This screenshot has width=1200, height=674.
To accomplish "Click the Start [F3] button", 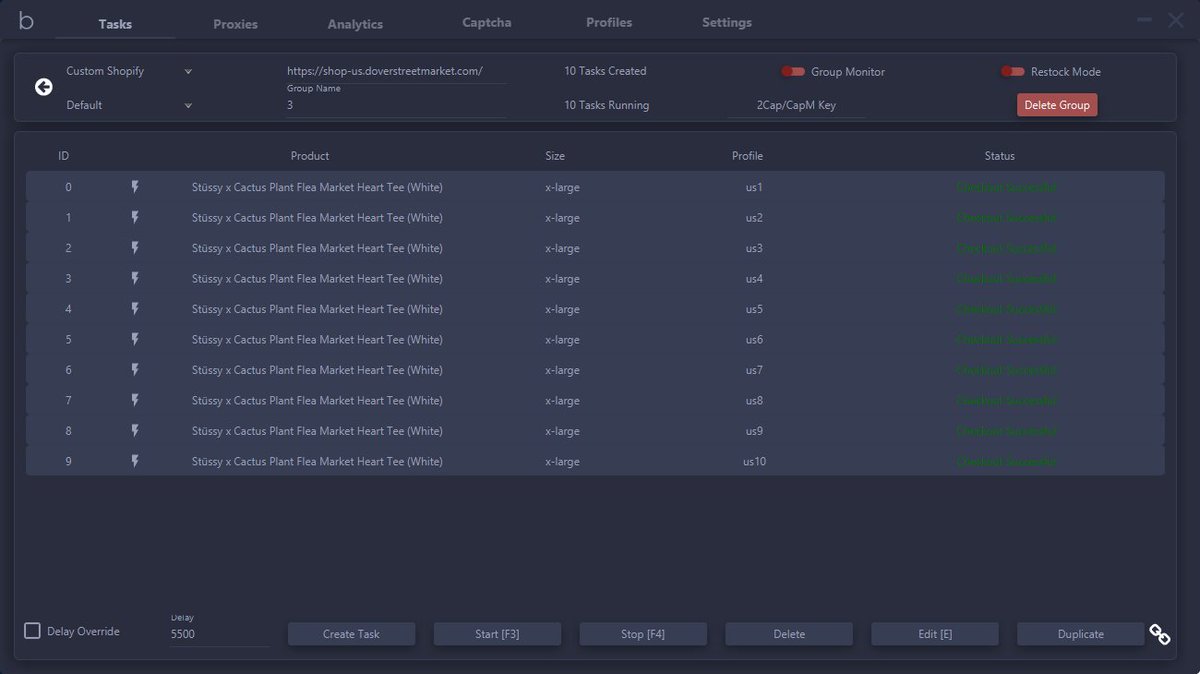I will [497, 634].
